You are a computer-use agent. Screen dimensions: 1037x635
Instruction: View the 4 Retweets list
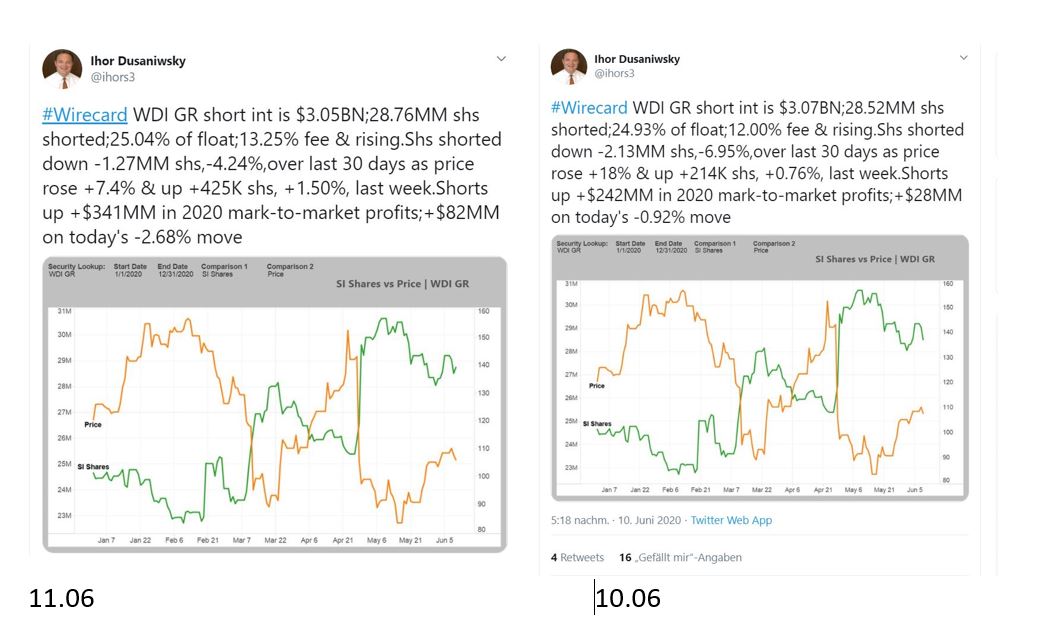pos(577,557)
